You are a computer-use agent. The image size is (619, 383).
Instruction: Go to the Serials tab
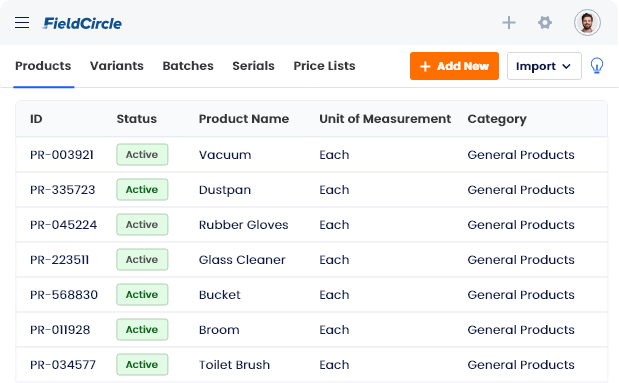253,66
